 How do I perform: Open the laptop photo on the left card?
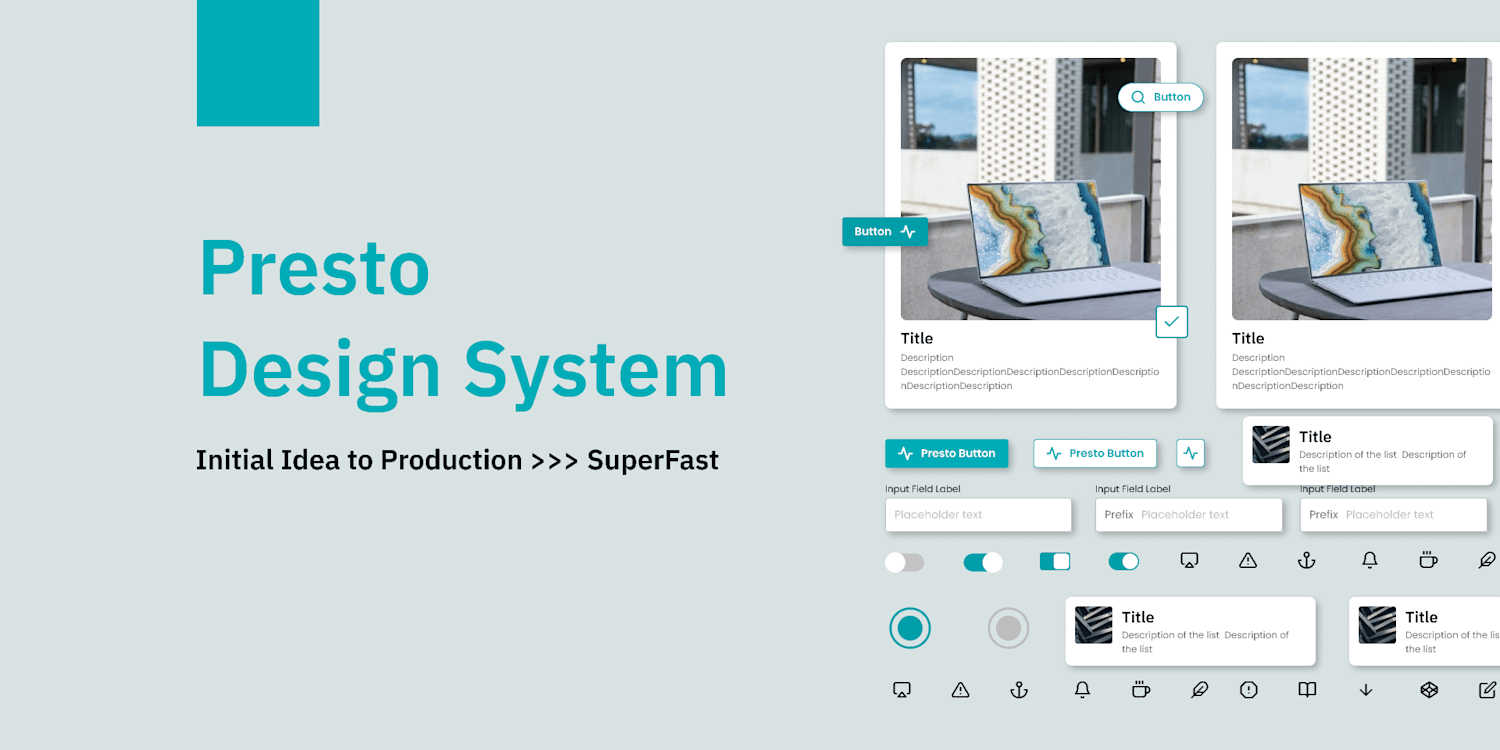point(1031,189)
